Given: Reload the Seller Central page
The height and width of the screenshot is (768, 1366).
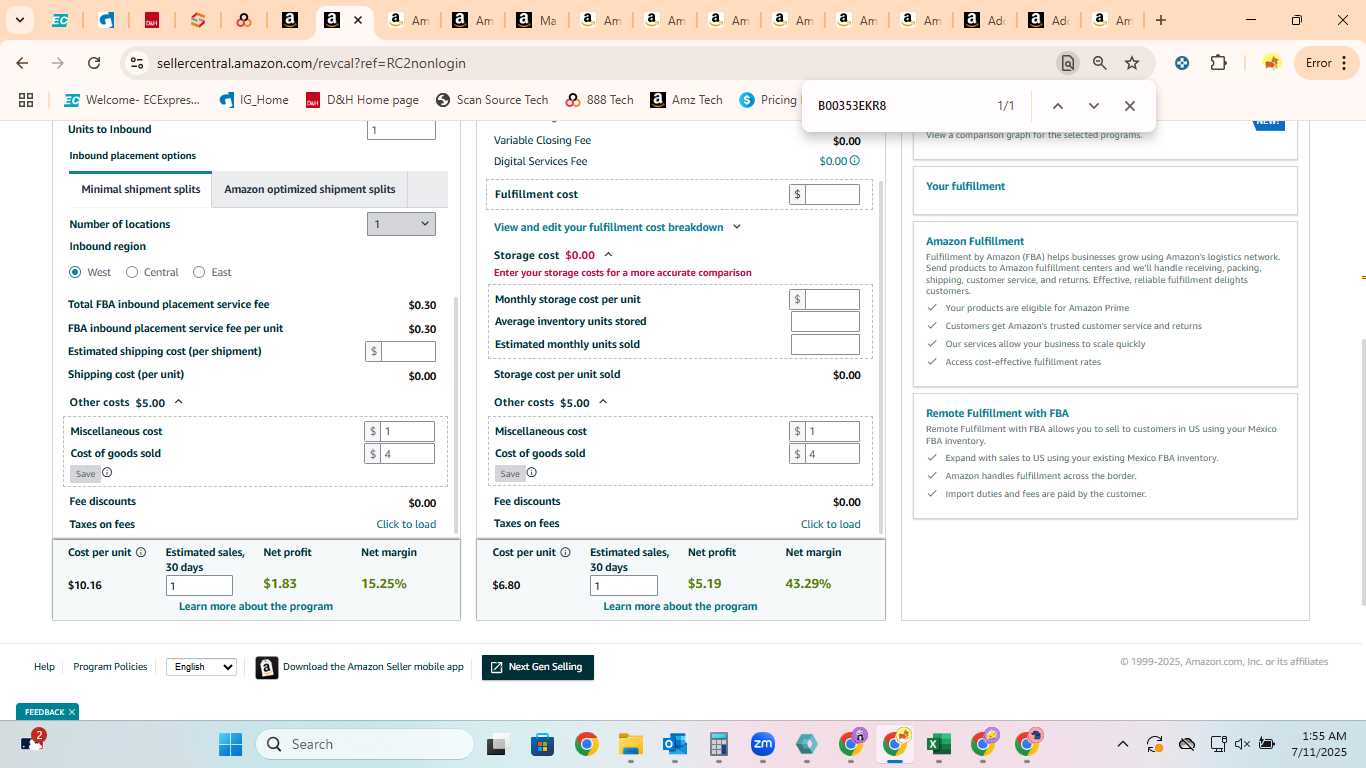Looking at the screenshot, I should click(94, 63).
